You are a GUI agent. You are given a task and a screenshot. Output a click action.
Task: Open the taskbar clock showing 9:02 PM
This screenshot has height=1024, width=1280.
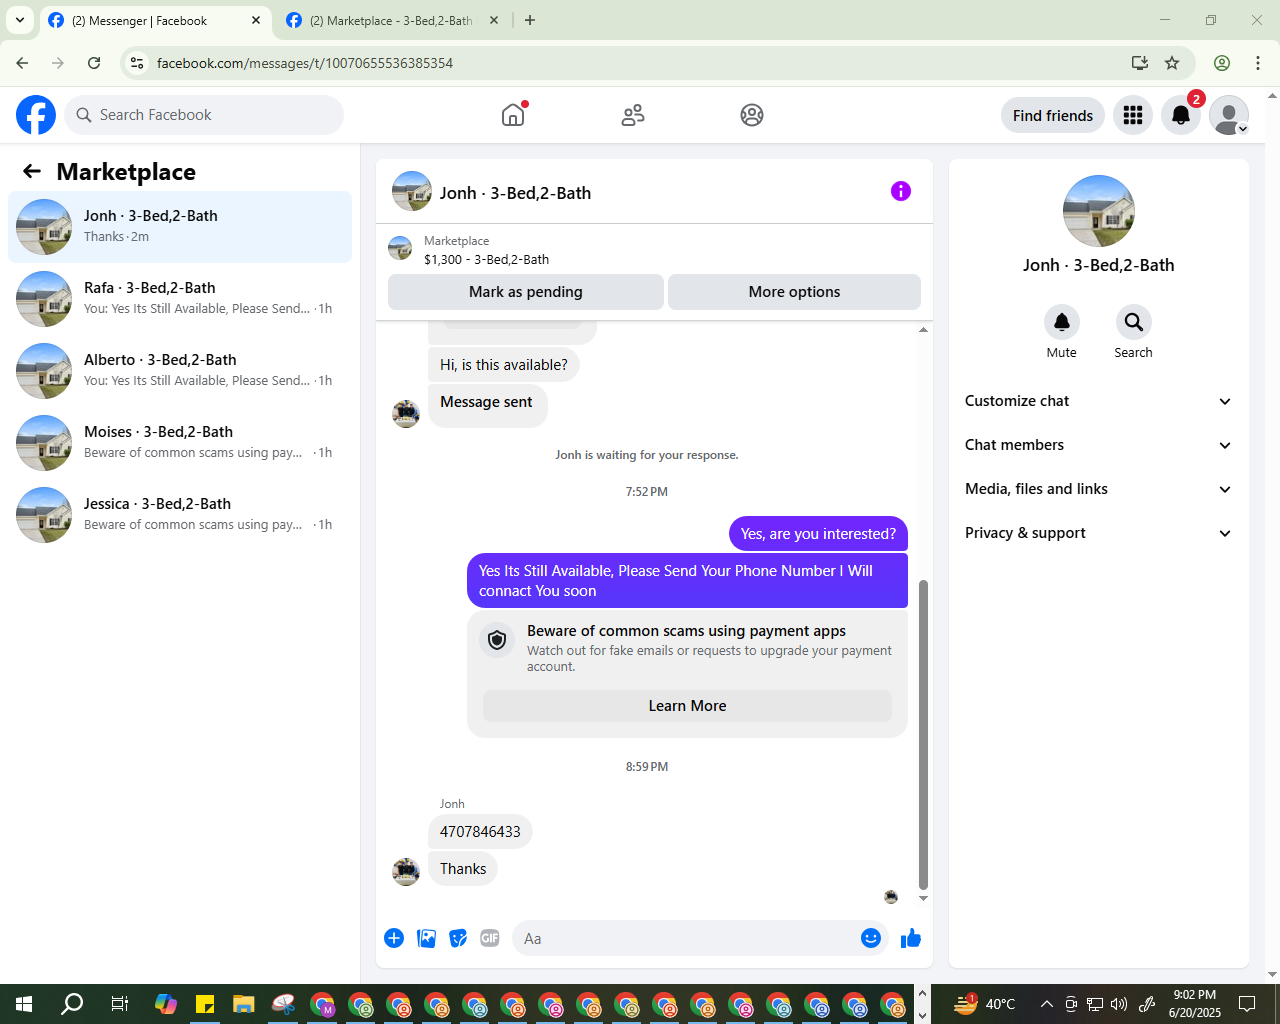(x=1195, y=1004)
